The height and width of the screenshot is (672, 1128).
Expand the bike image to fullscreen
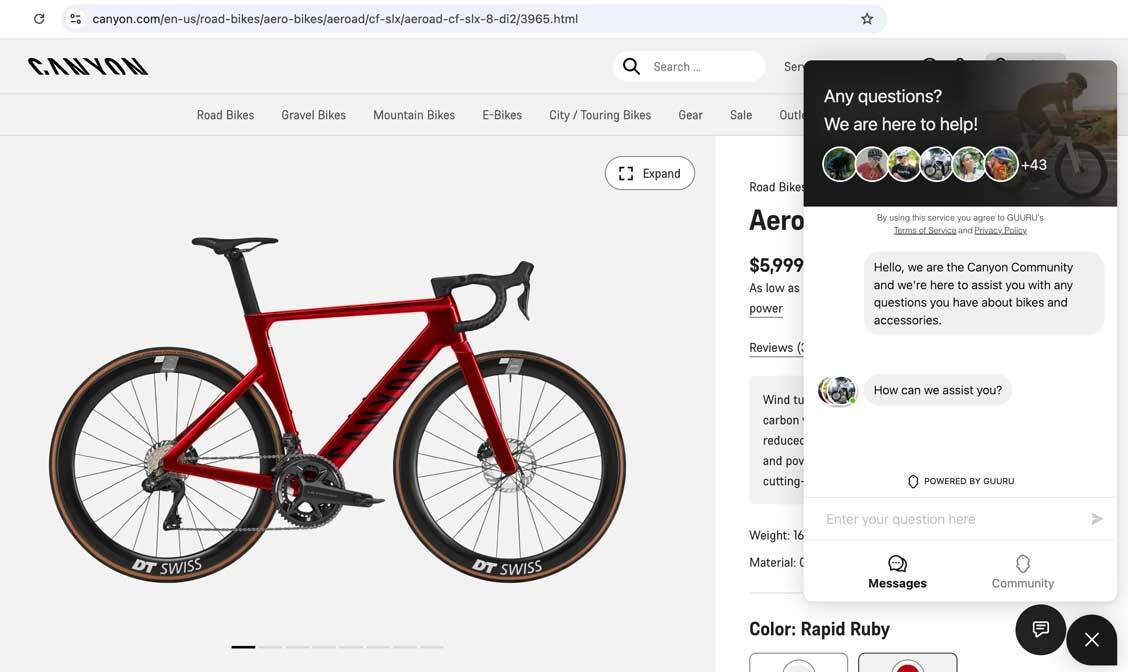coord(649,173)
